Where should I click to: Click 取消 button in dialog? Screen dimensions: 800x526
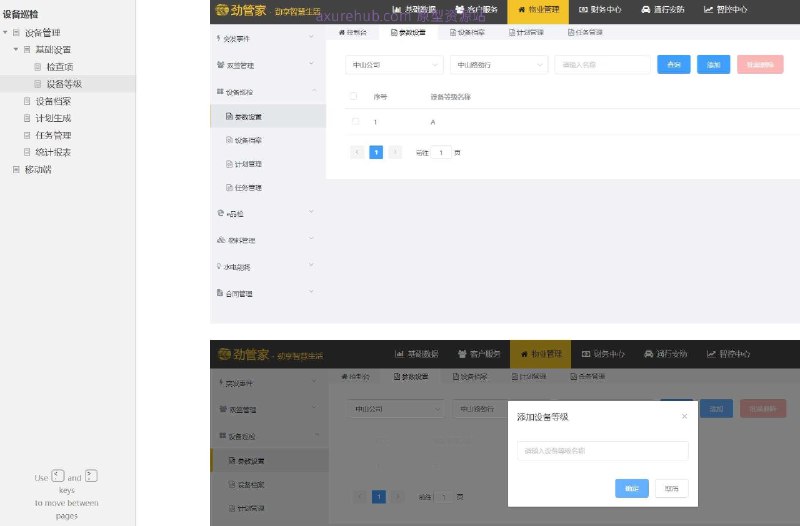[x=671, y=488]
